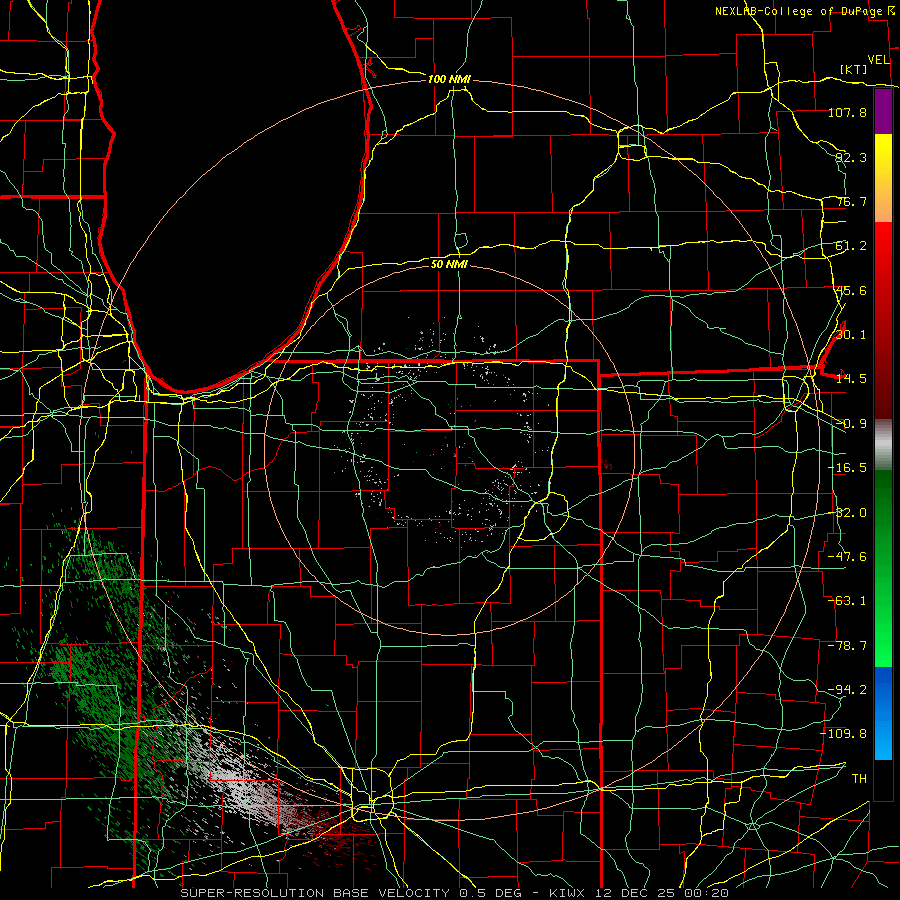Pick the red segment of velocity color bar
This screenshot has height=900, width=900.
click(883, 320)
